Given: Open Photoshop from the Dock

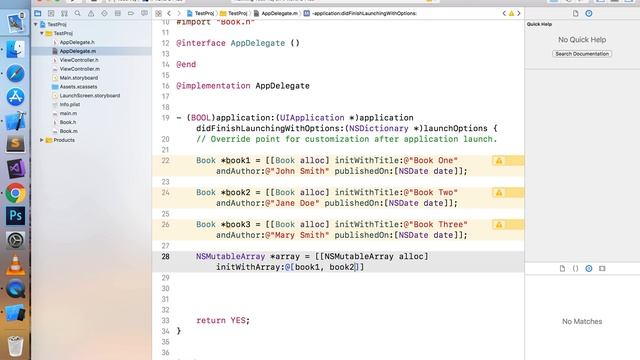Looking at the screenshot, I should 16,216.
